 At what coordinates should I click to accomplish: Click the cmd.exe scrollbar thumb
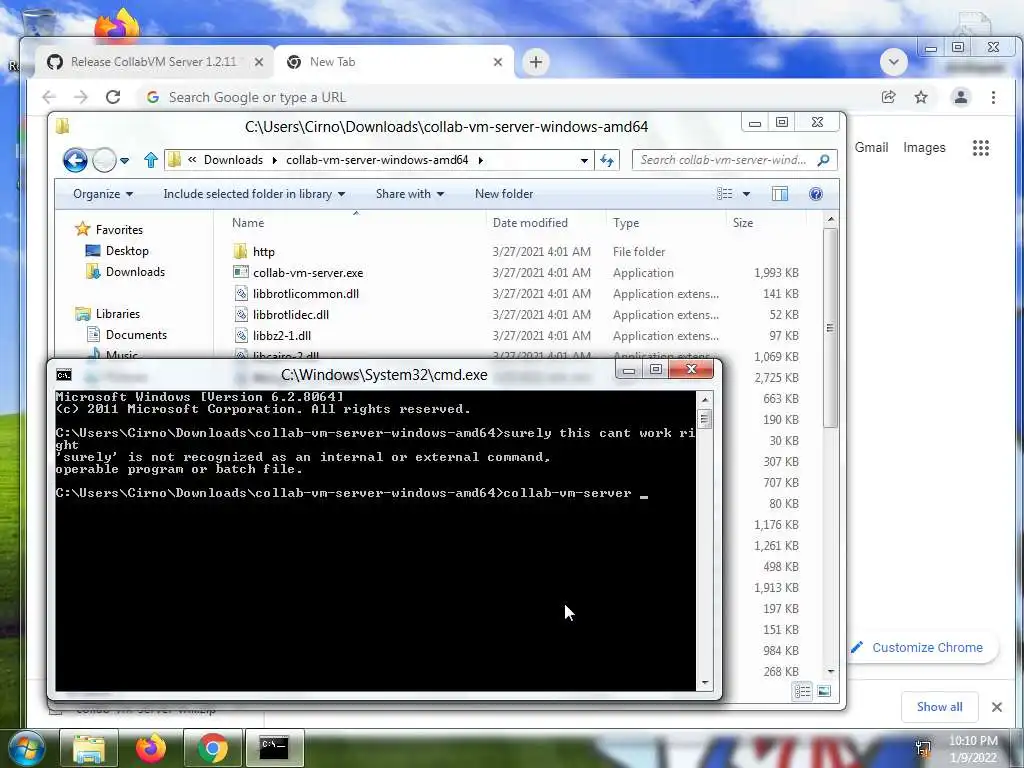point(705,418)
